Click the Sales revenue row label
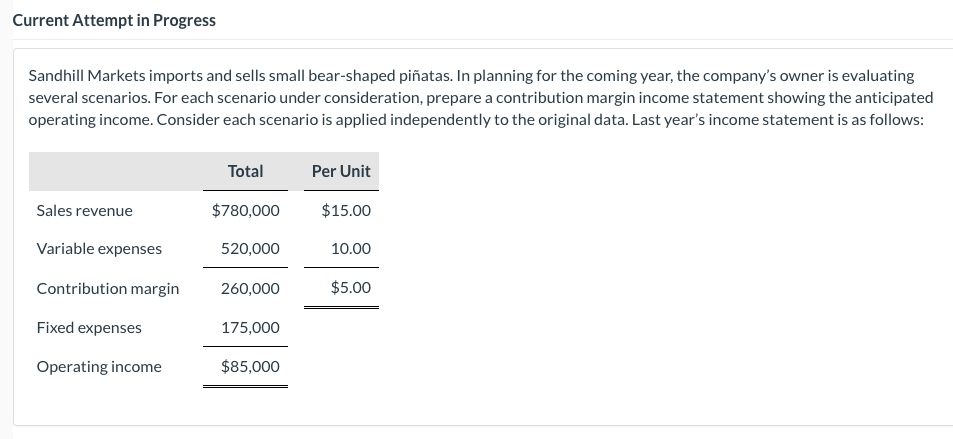 [84, 210]
